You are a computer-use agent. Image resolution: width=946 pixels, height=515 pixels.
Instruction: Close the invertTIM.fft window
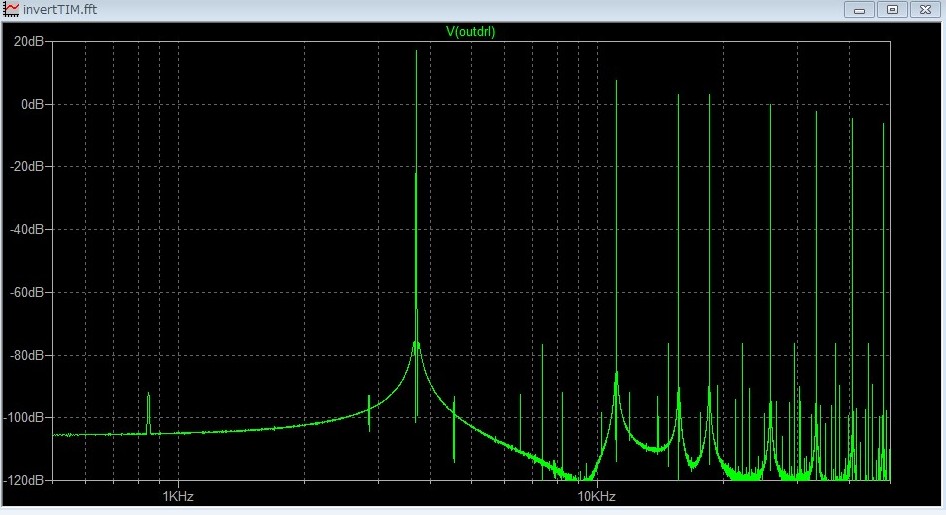(x=925, y=10)
